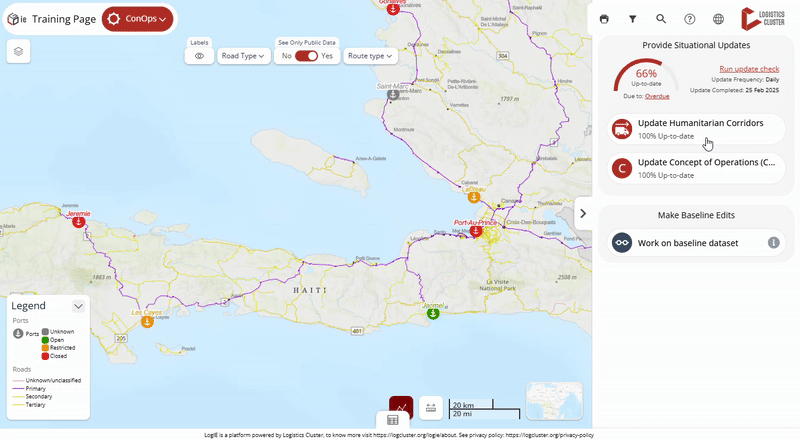The image size is (800, 440).
Task: Click the overview mini map thumbnail
Action: pyautogui.click(x=554, y=401)
